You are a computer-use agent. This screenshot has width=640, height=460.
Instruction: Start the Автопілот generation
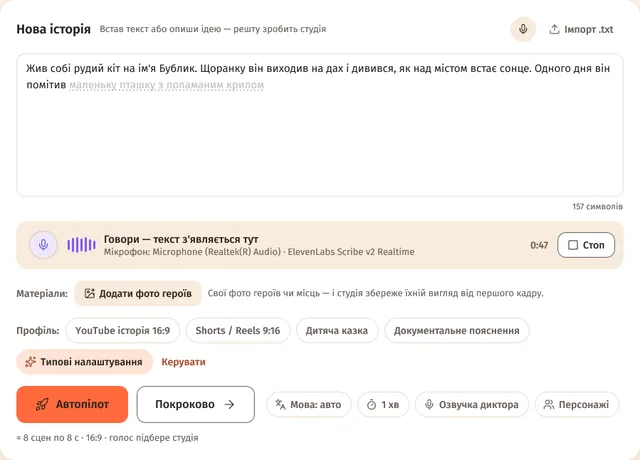pyautogui.click(x=72, y=404)
